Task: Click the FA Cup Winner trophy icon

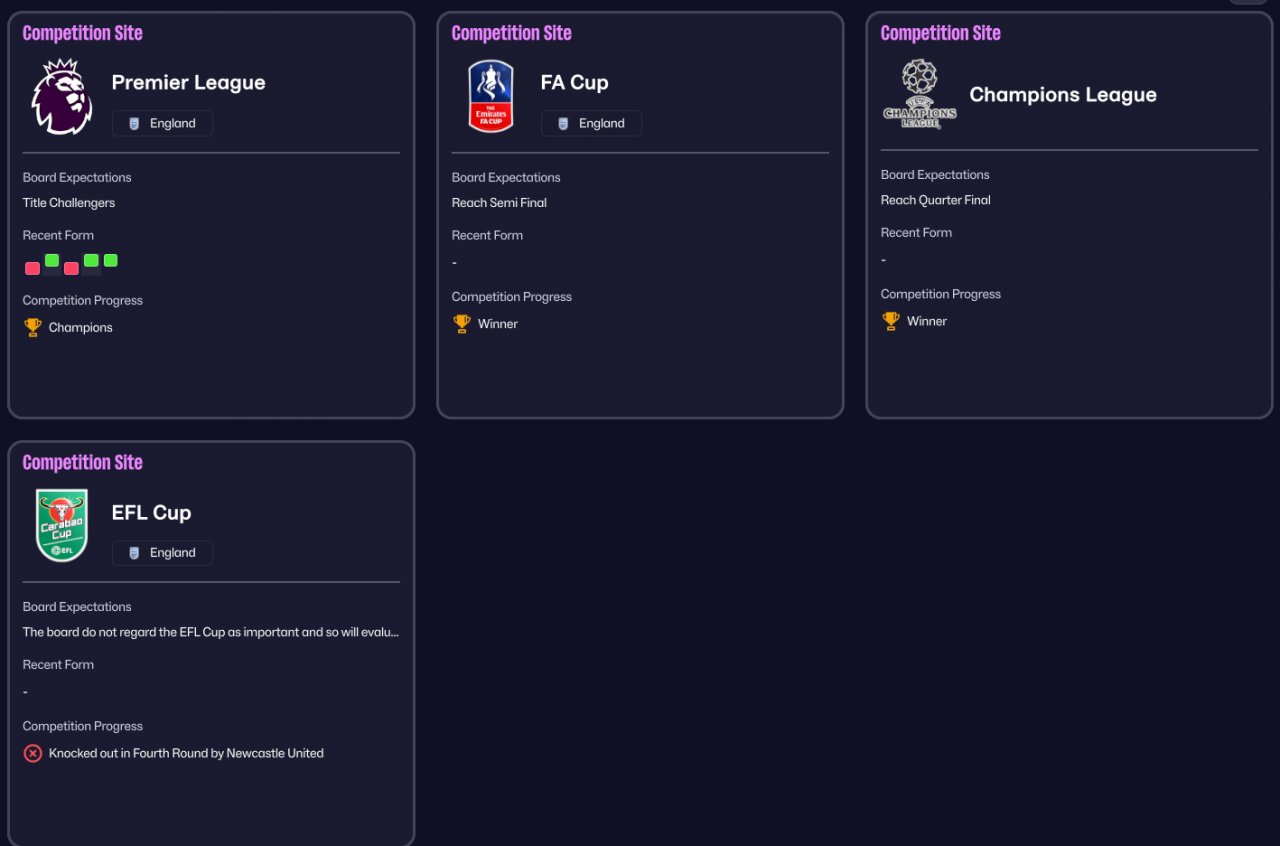Action: pos(462,324)
